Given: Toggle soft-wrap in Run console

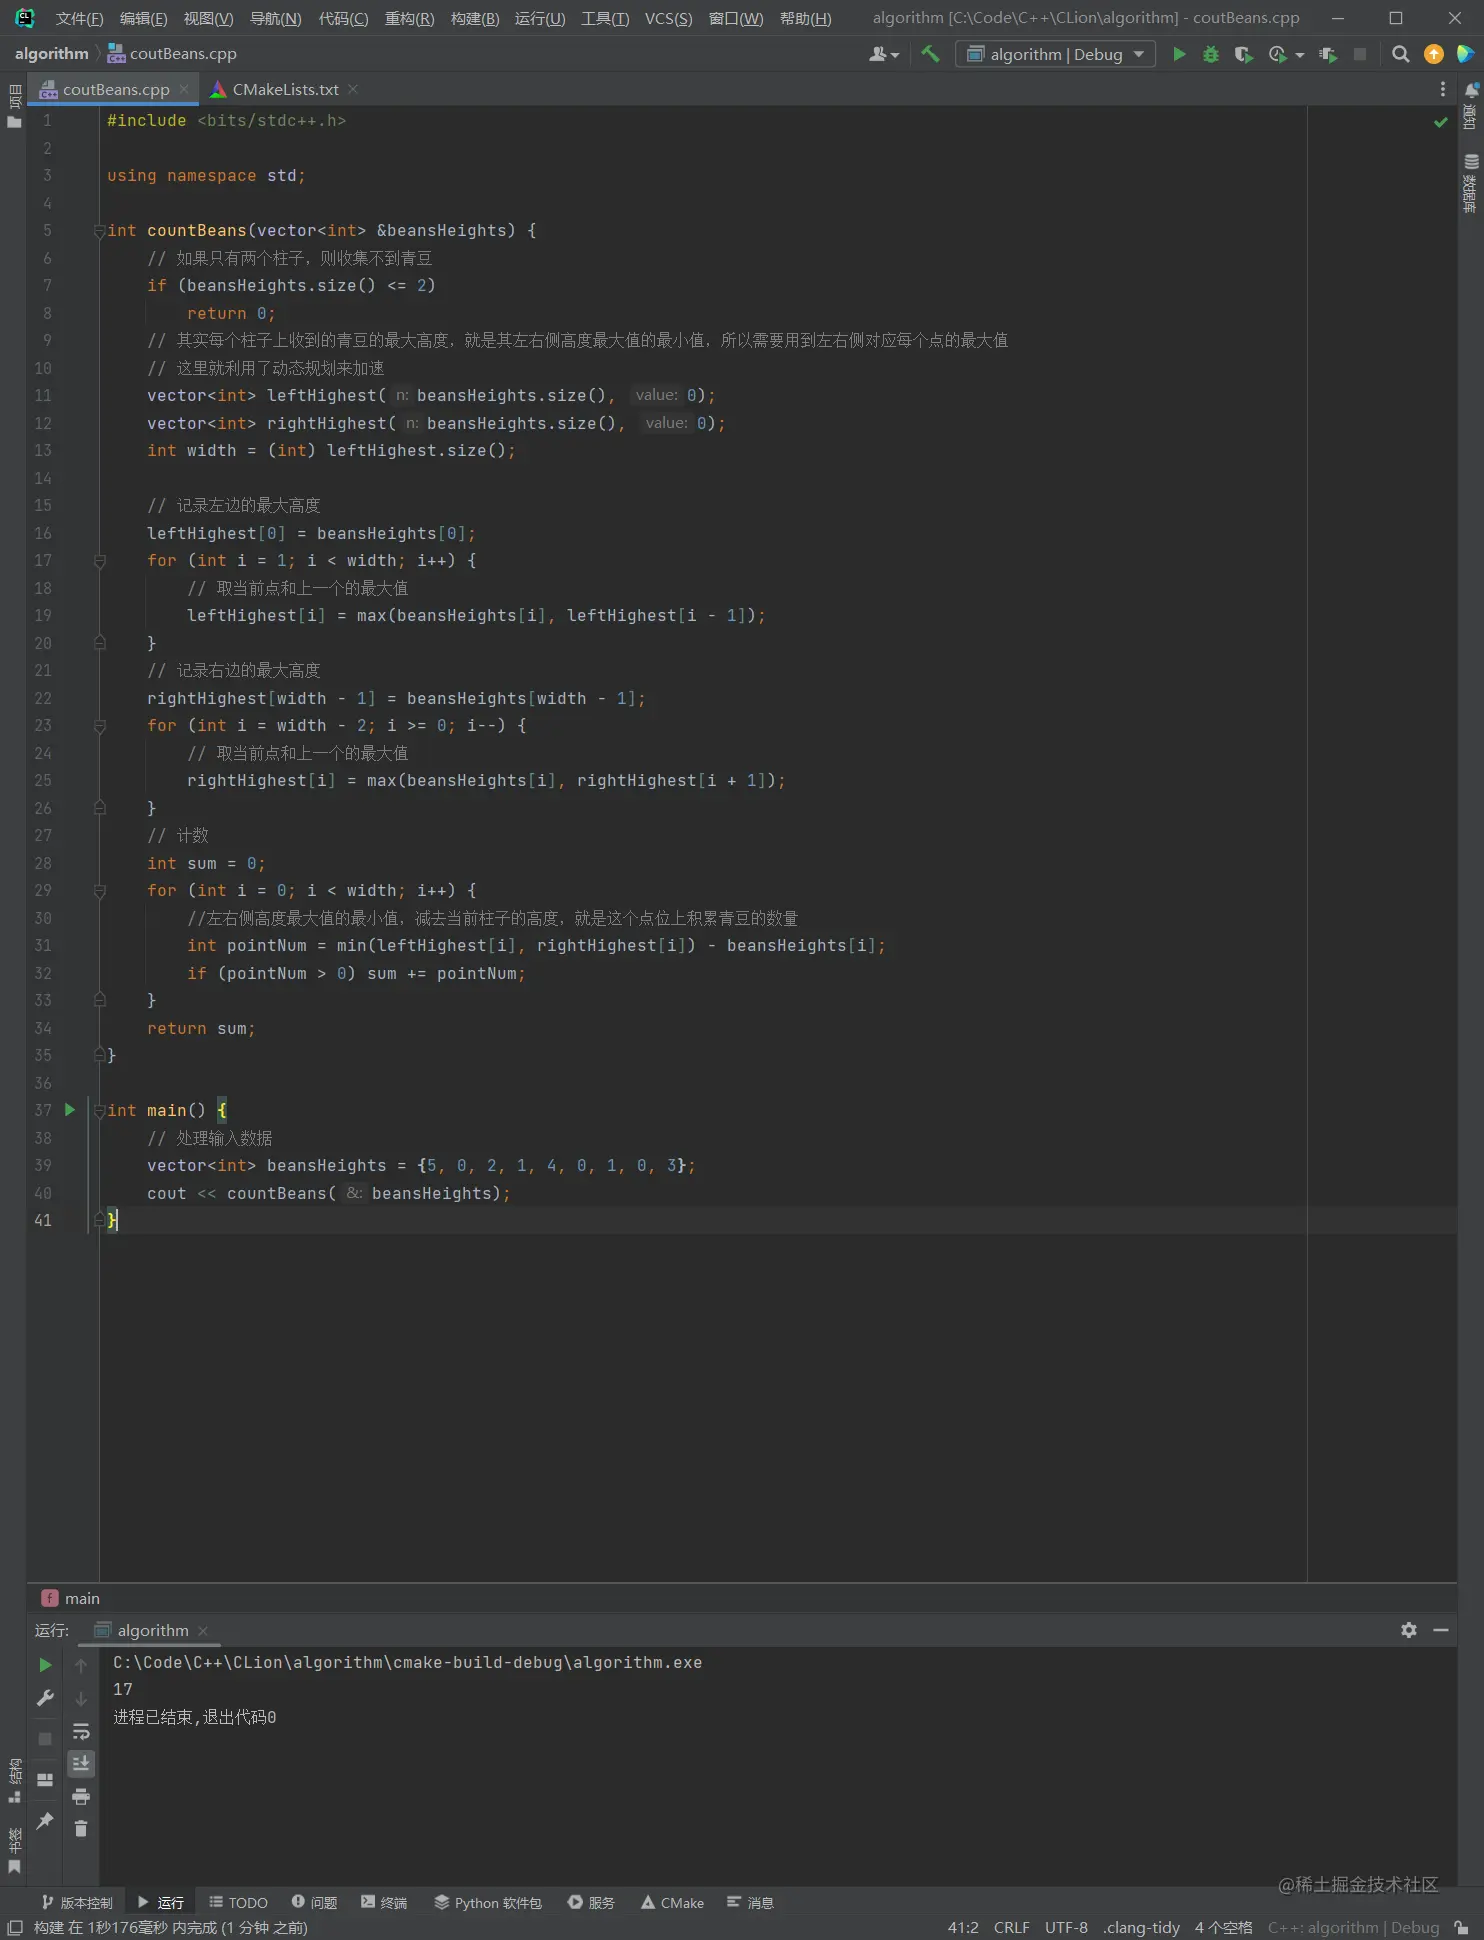Looking at the screenshot, I should tap(81, 1731).
